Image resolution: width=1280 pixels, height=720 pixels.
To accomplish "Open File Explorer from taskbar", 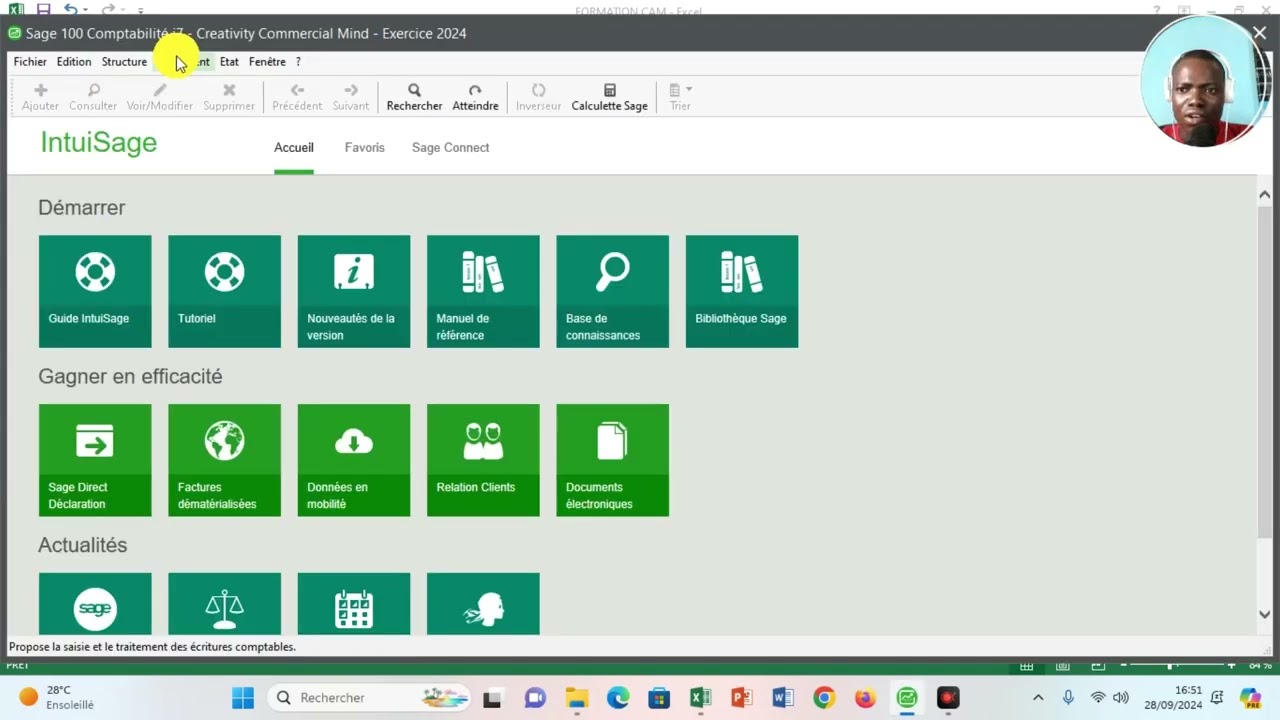I will tap(577, 698).
